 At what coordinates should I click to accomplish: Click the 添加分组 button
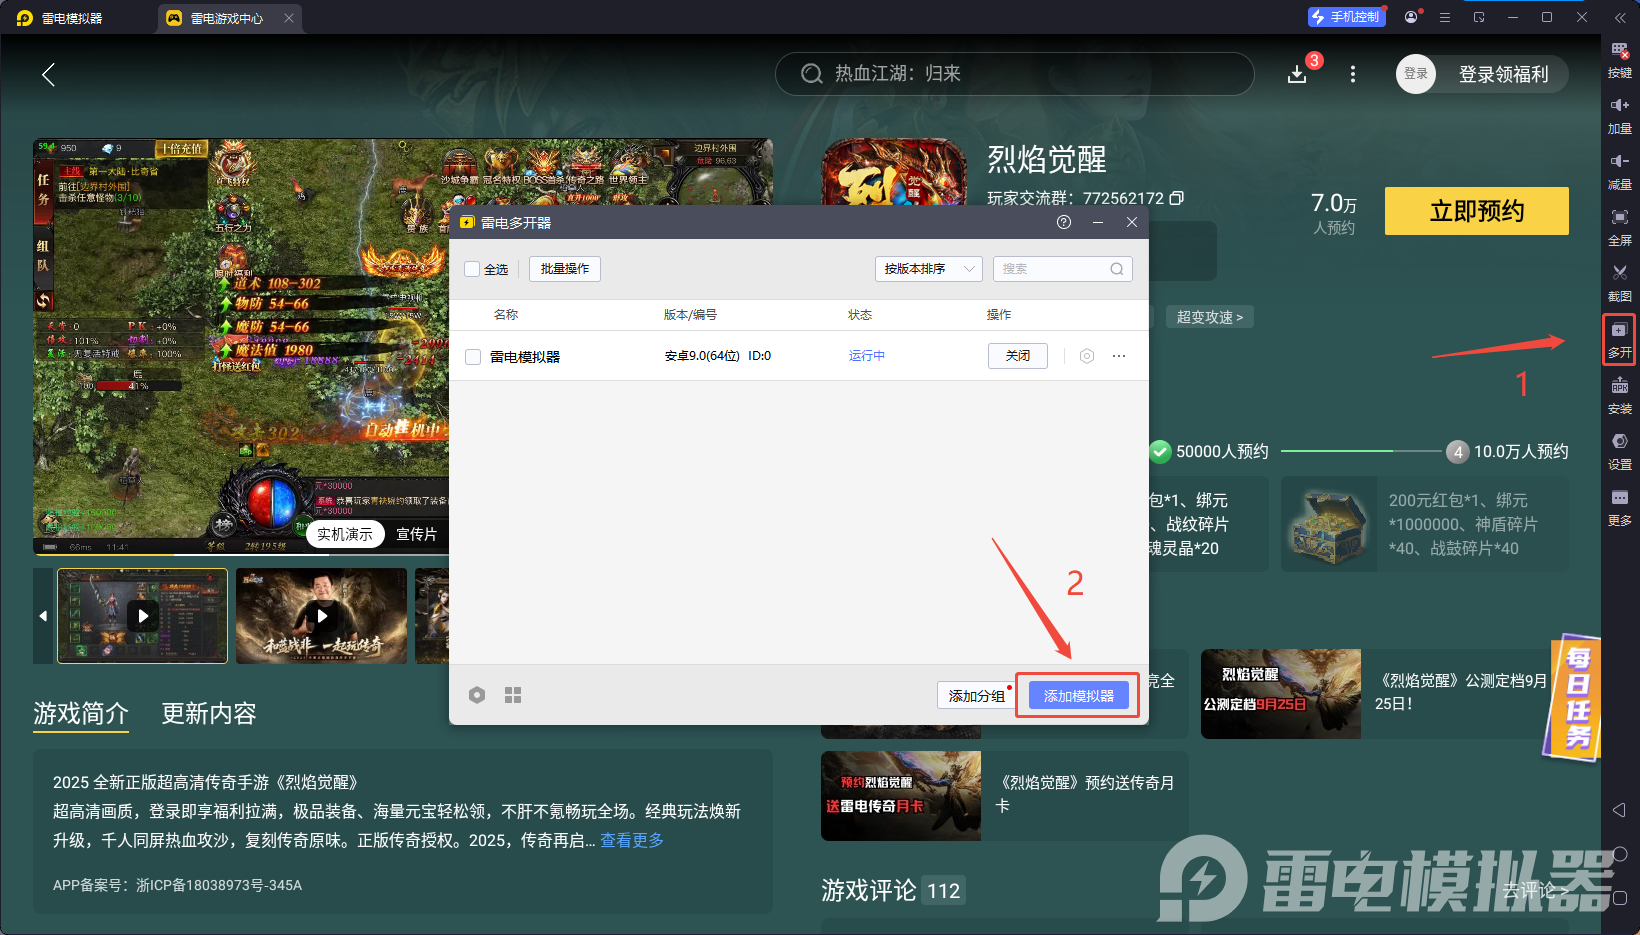point(977,695)
